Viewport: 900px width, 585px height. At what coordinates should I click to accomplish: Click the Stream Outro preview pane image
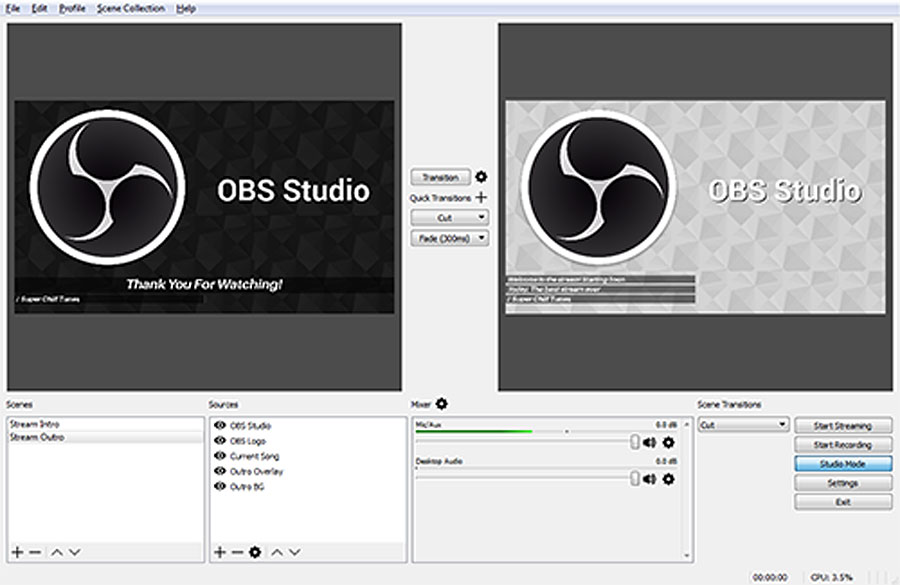[204, 207]
